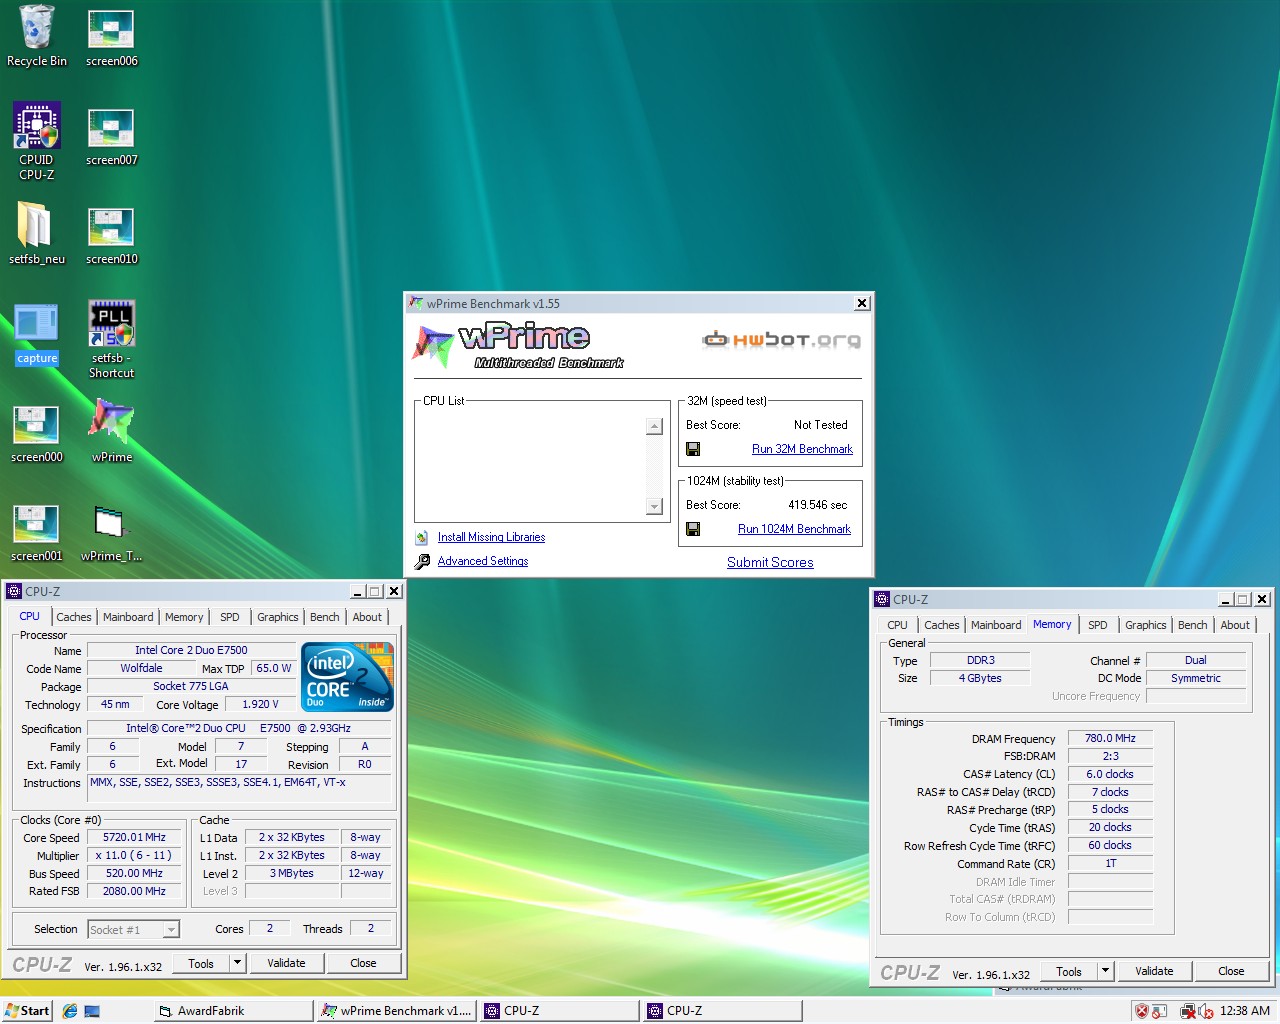Image resolution: width=1280 pixels, height=1024 pixels.
Task: Click the volume muted tray icon
Action: (x=1205, y=1011)
